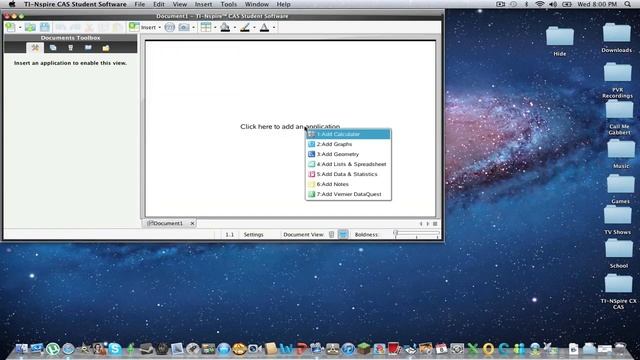The height and width of the screenshot is (360, 640).
Task: Click the Insert page icon in toolbar
Action: pos(134,27)
